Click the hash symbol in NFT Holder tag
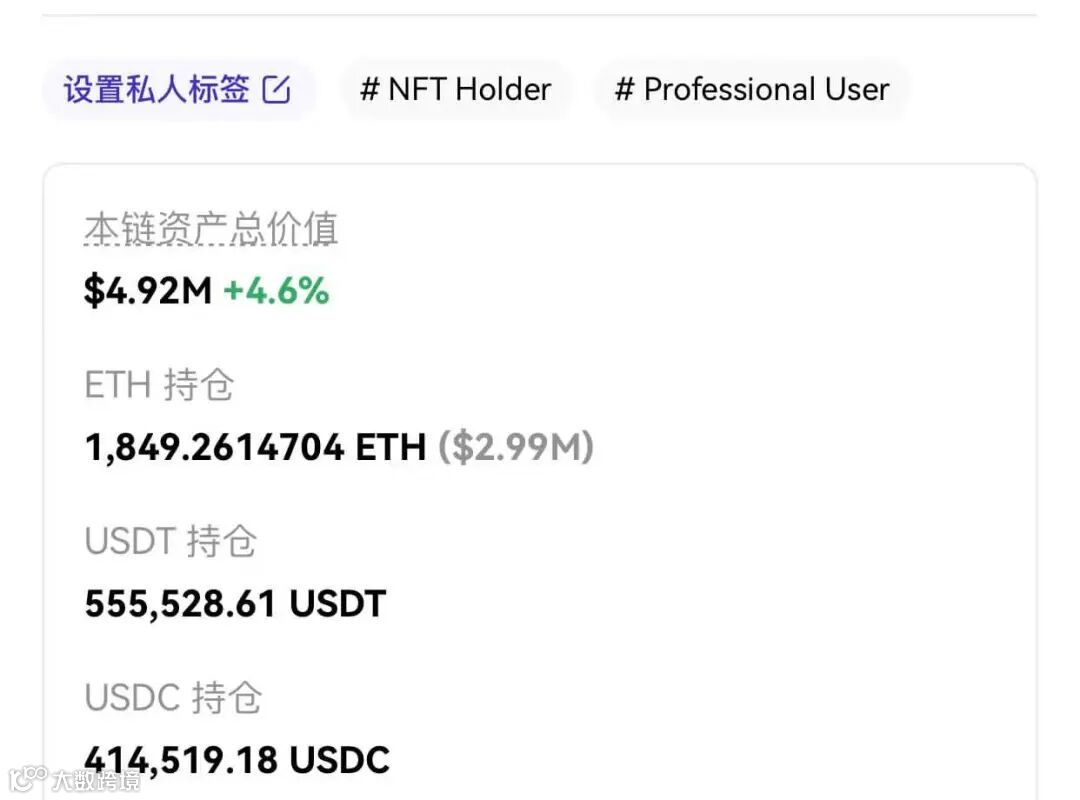 pos(370,90)
